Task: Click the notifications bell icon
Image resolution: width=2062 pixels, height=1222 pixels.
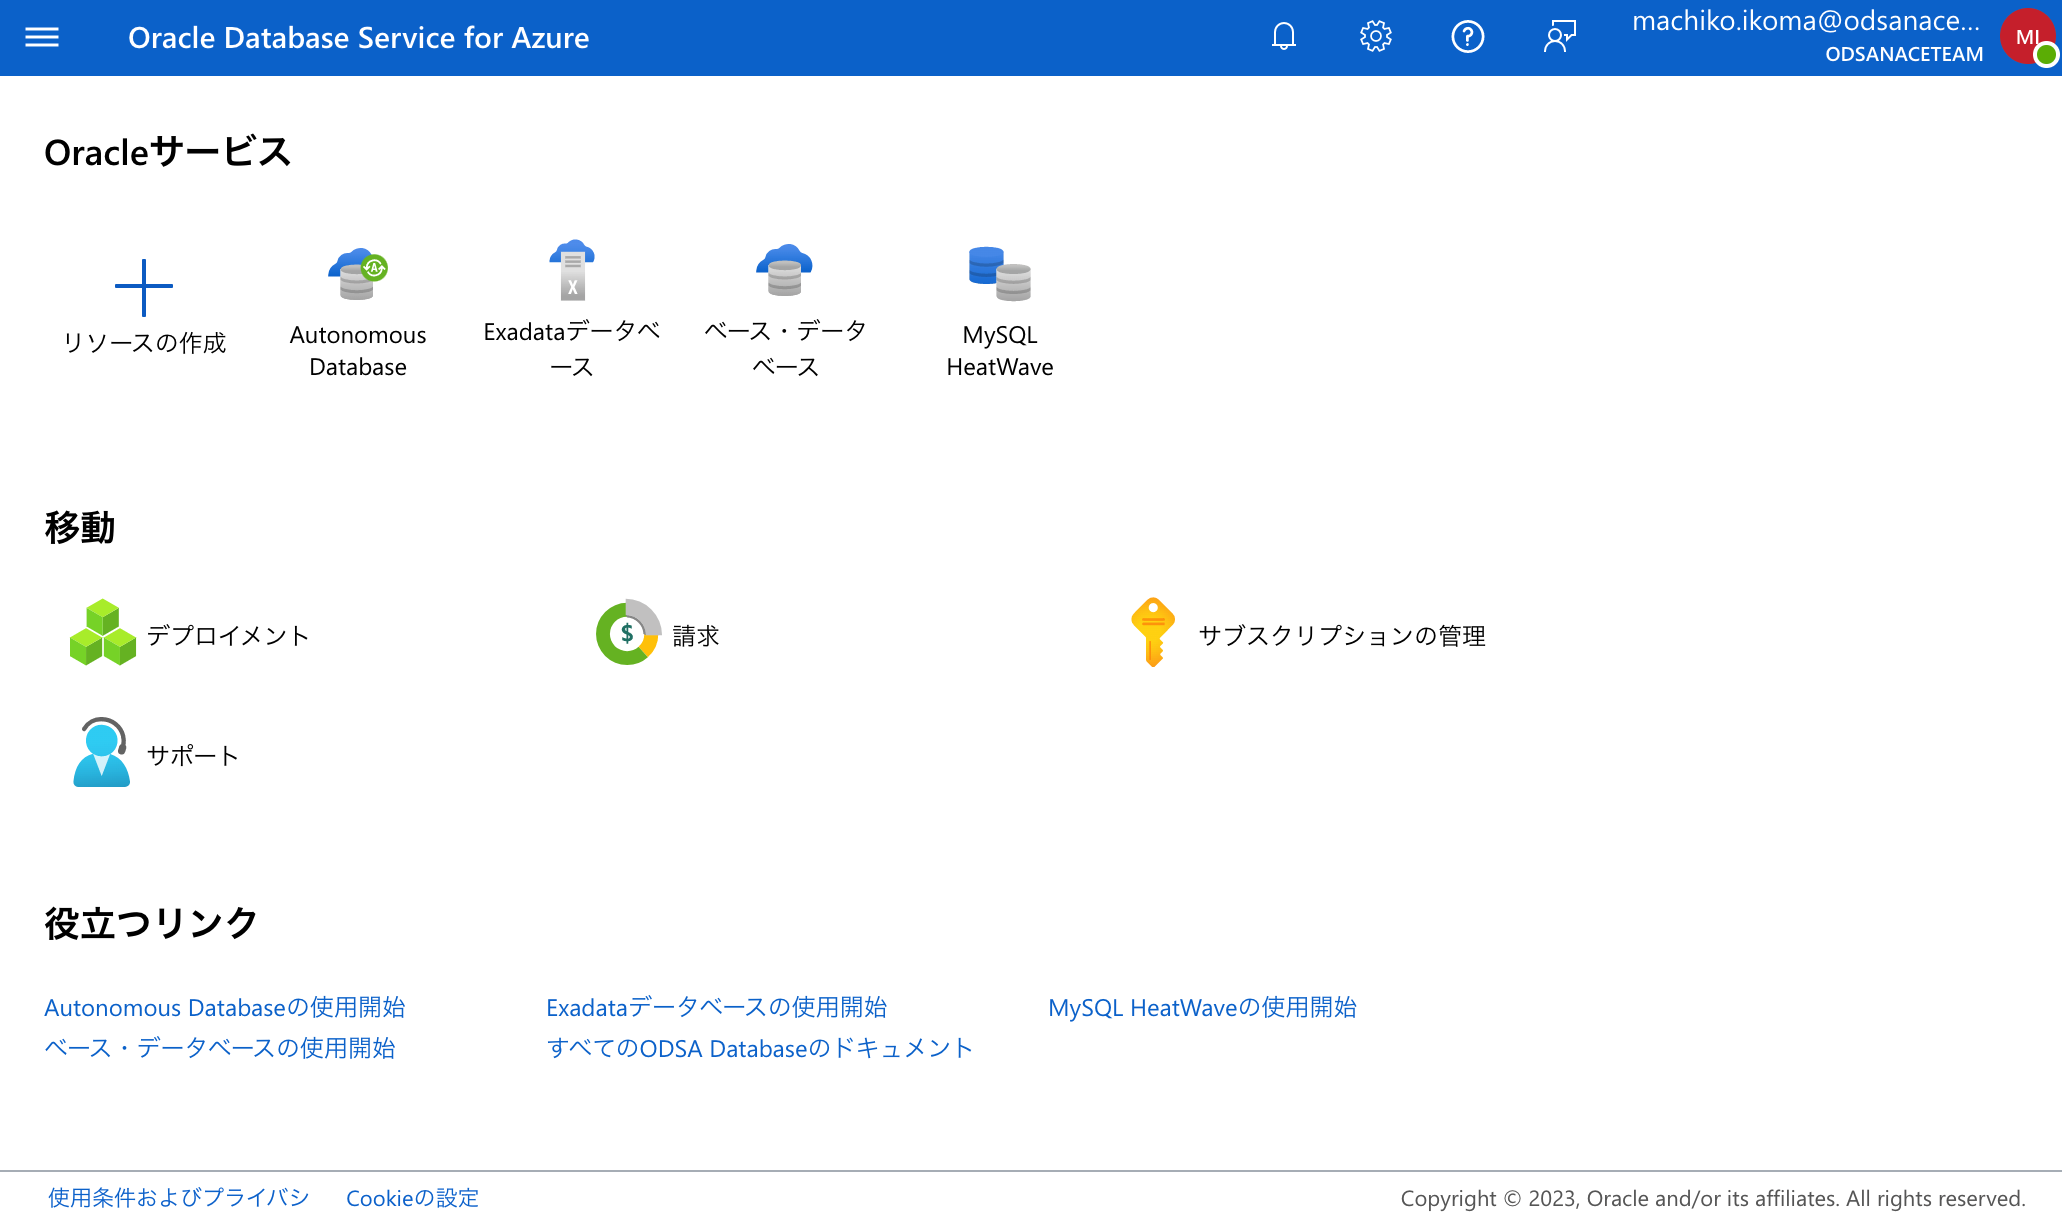Action: coord(1283,38)
